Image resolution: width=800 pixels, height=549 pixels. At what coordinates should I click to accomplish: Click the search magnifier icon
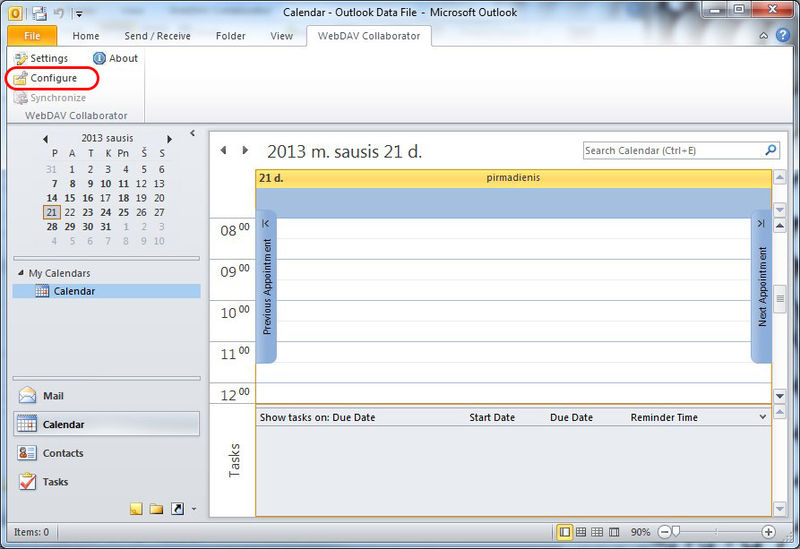click(771, 150)
